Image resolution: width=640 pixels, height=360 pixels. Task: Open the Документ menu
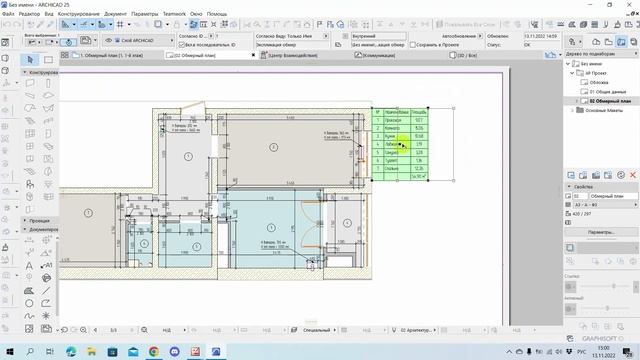point(115,14)
